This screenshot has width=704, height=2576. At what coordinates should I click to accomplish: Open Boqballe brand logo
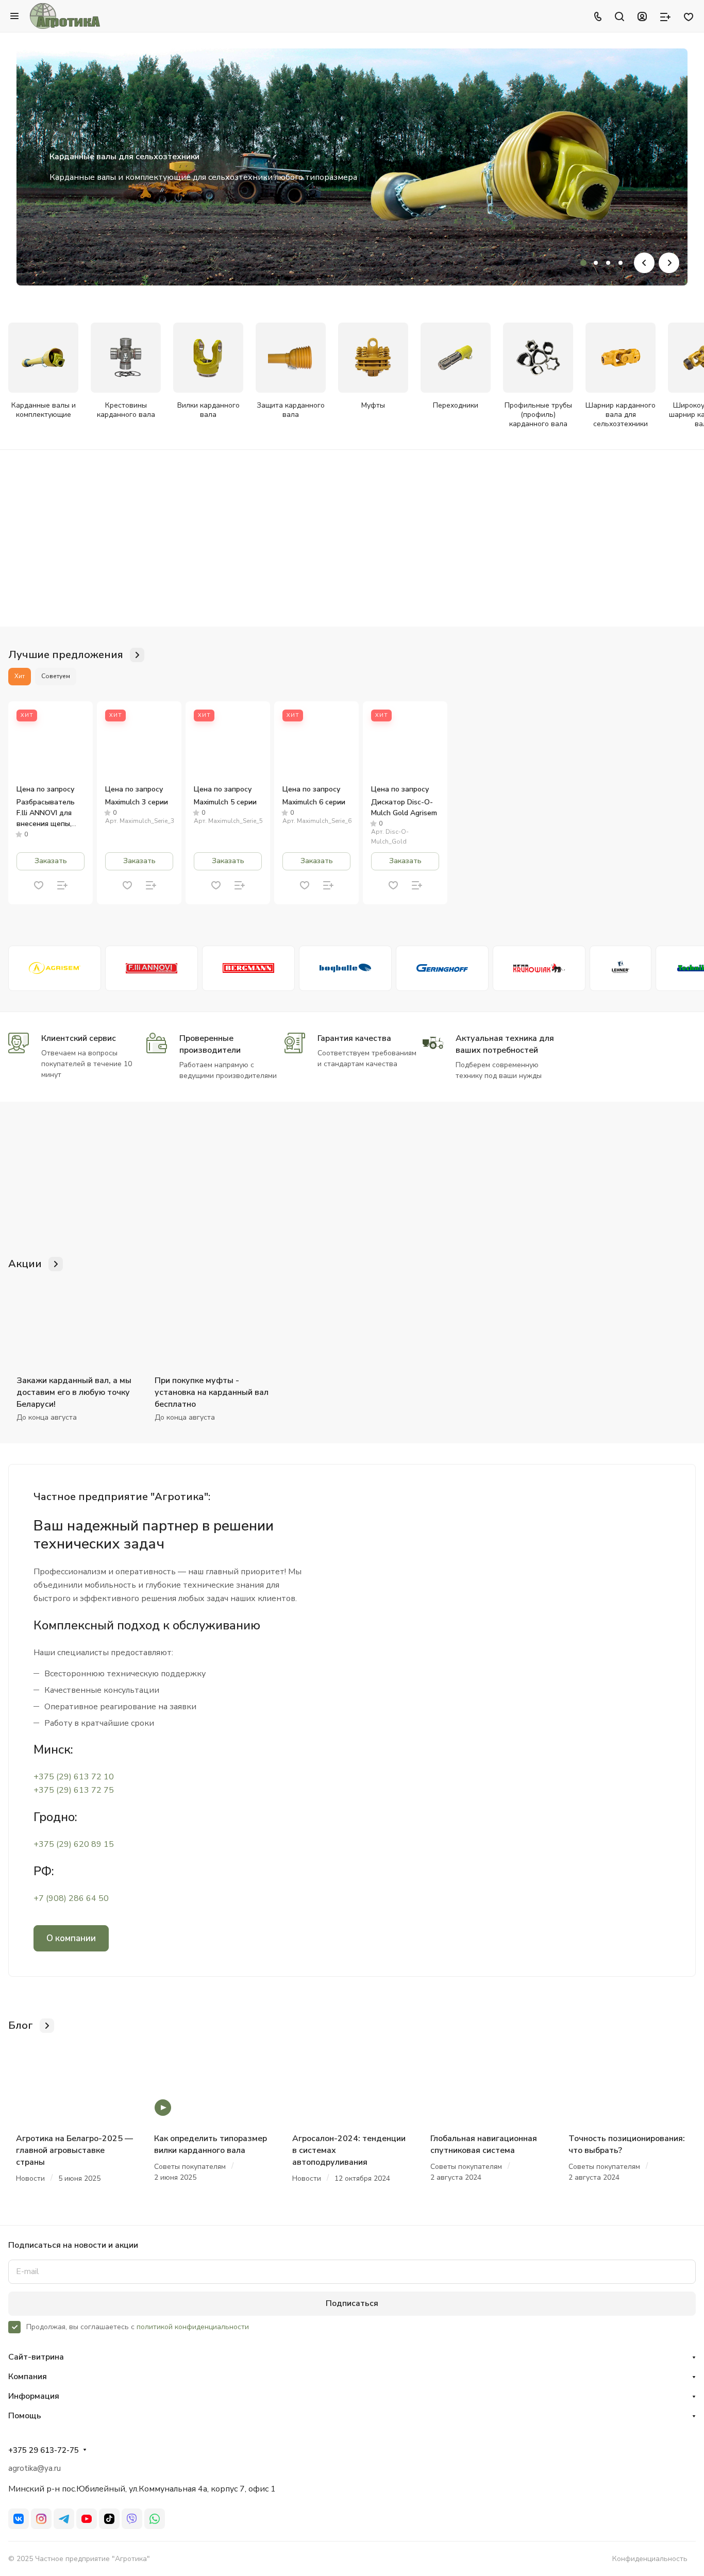(345, 968)
